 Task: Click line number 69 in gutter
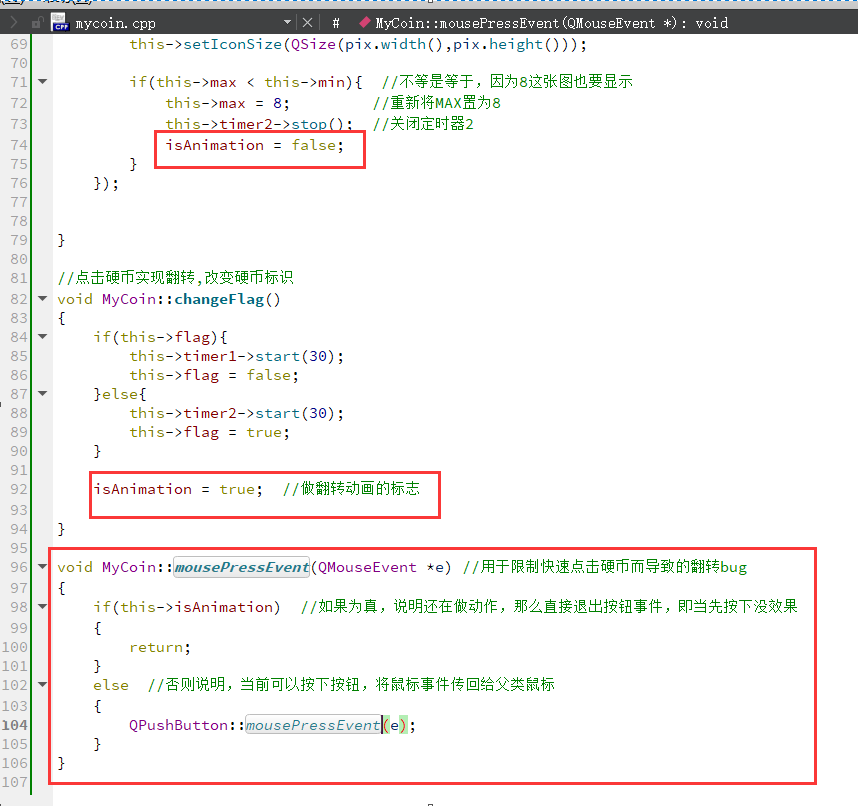tap(19, 44)
